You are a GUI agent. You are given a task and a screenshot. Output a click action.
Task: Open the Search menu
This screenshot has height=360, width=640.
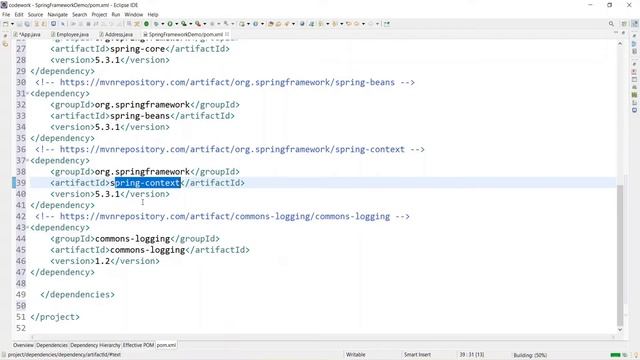point(80,14)
